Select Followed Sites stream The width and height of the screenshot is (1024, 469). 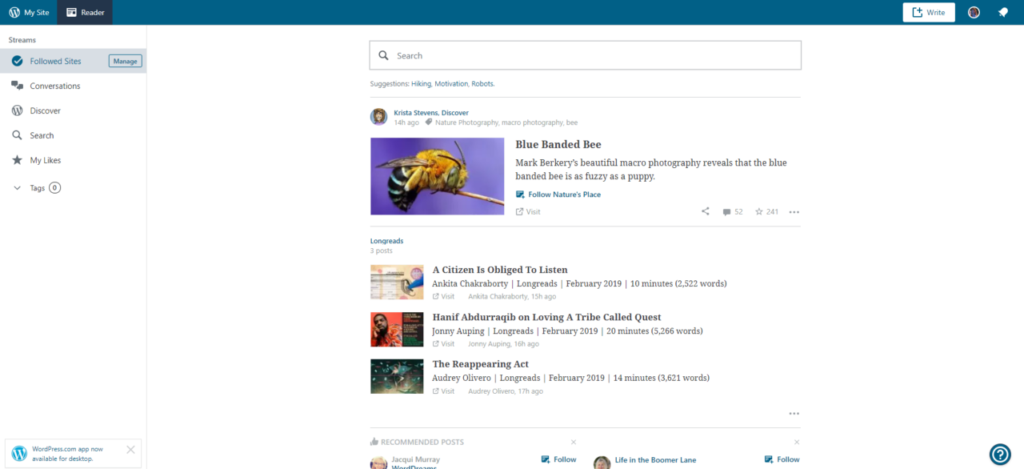point(55,61)
